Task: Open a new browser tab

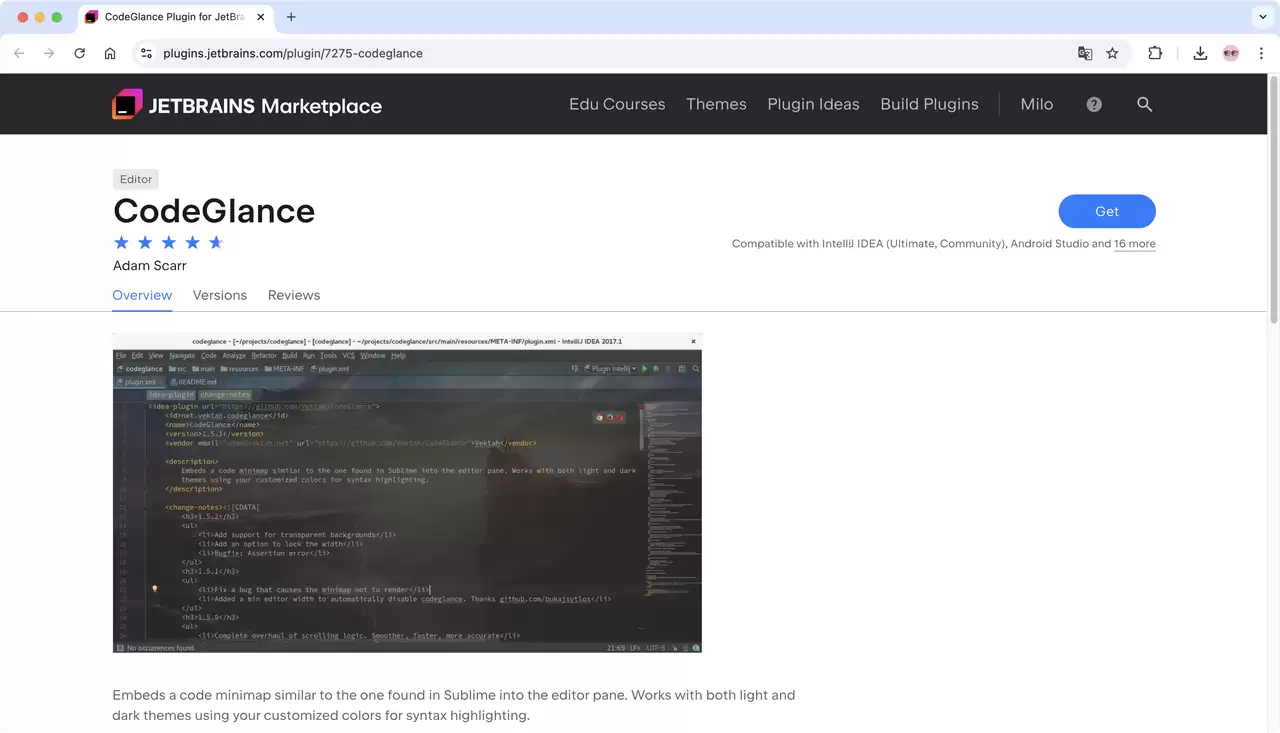Action: coord(291,17)
